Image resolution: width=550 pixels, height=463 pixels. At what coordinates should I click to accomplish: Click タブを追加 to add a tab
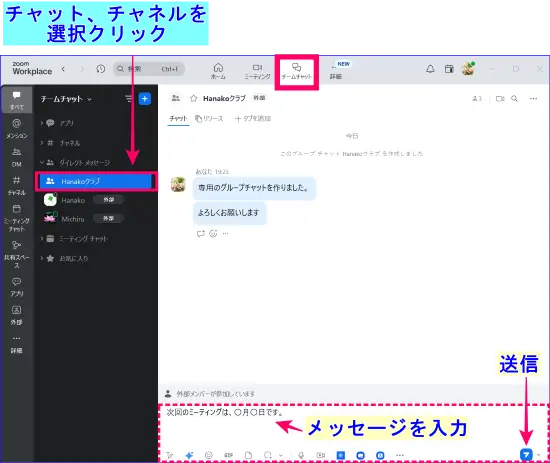point(253,119)
